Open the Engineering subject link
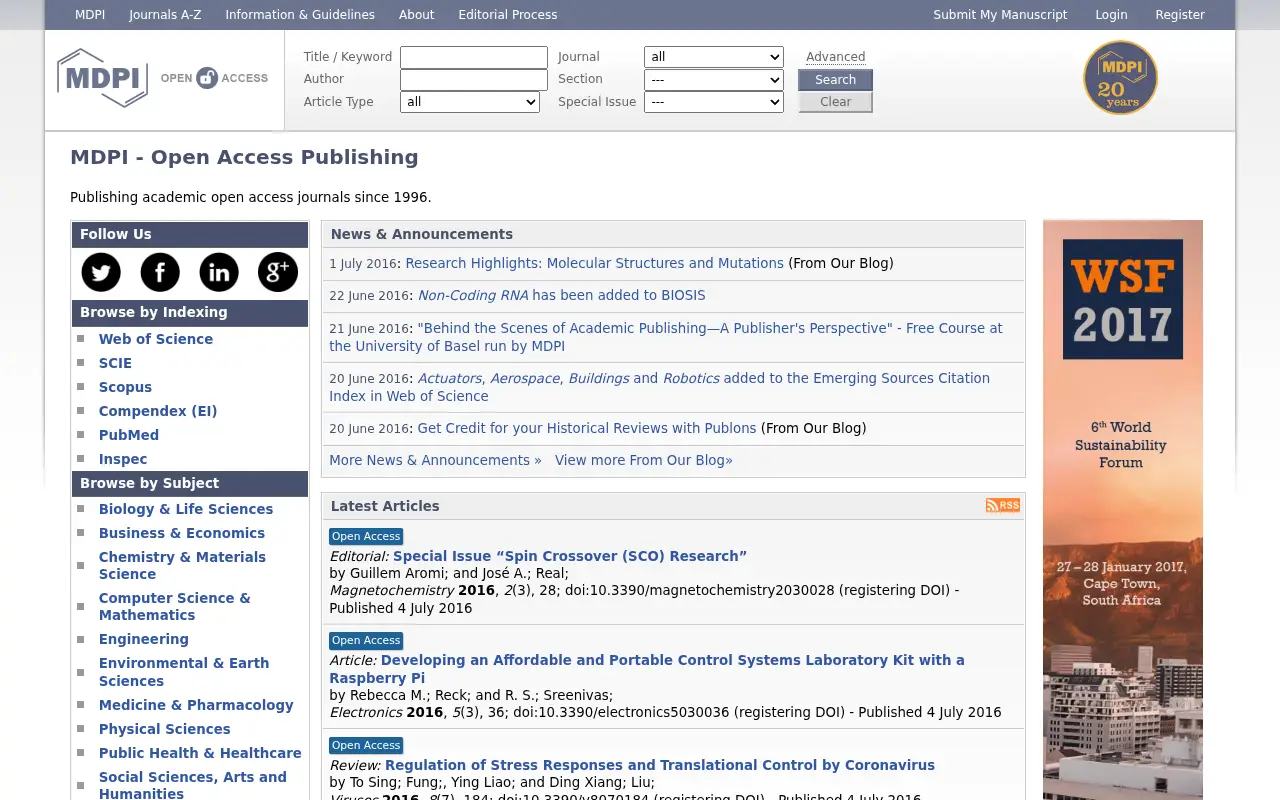 click(144, 639)
